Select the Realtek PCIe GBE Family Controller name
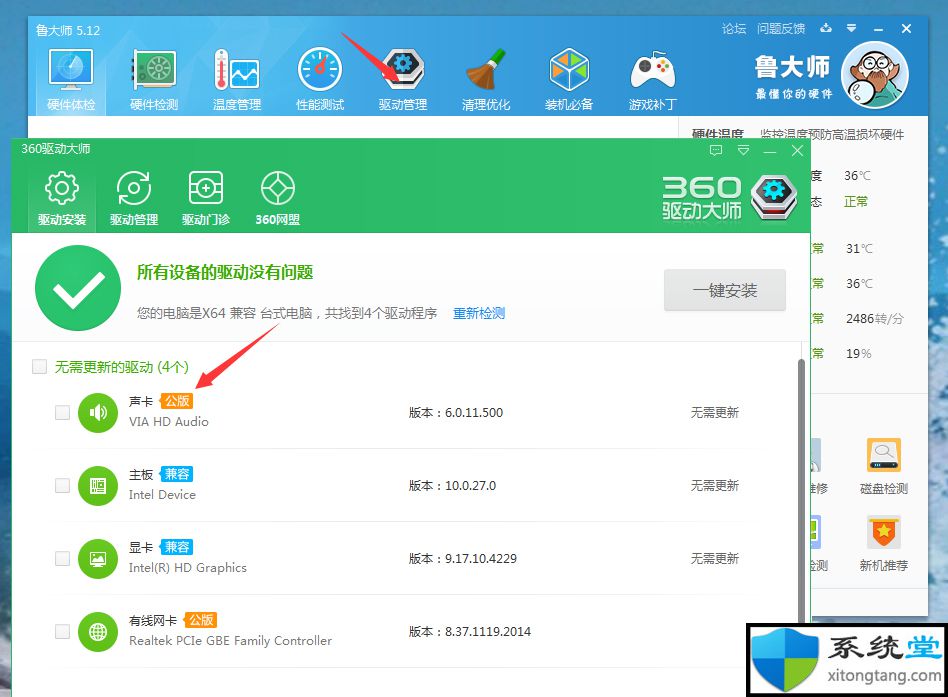 230,641
